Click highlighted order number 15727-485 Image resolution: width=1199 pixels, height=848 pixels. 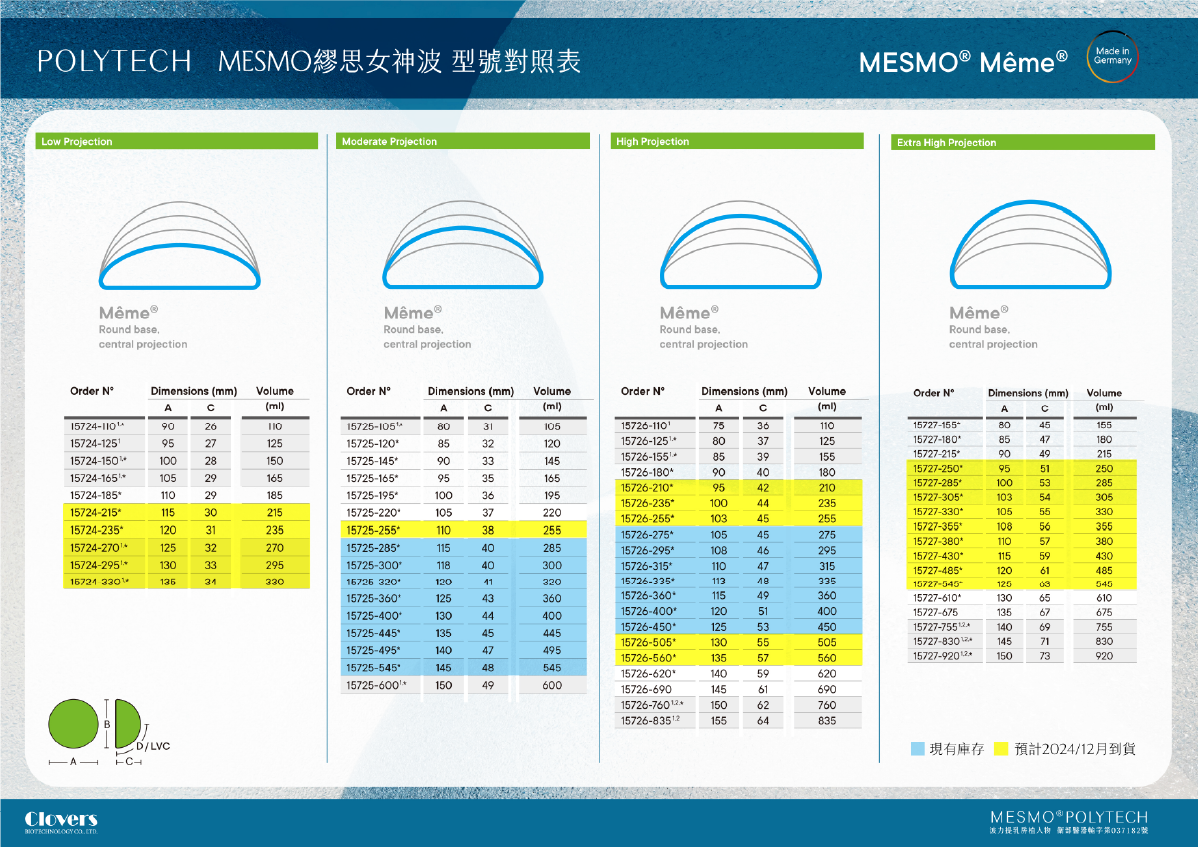(x=937, y=570)
